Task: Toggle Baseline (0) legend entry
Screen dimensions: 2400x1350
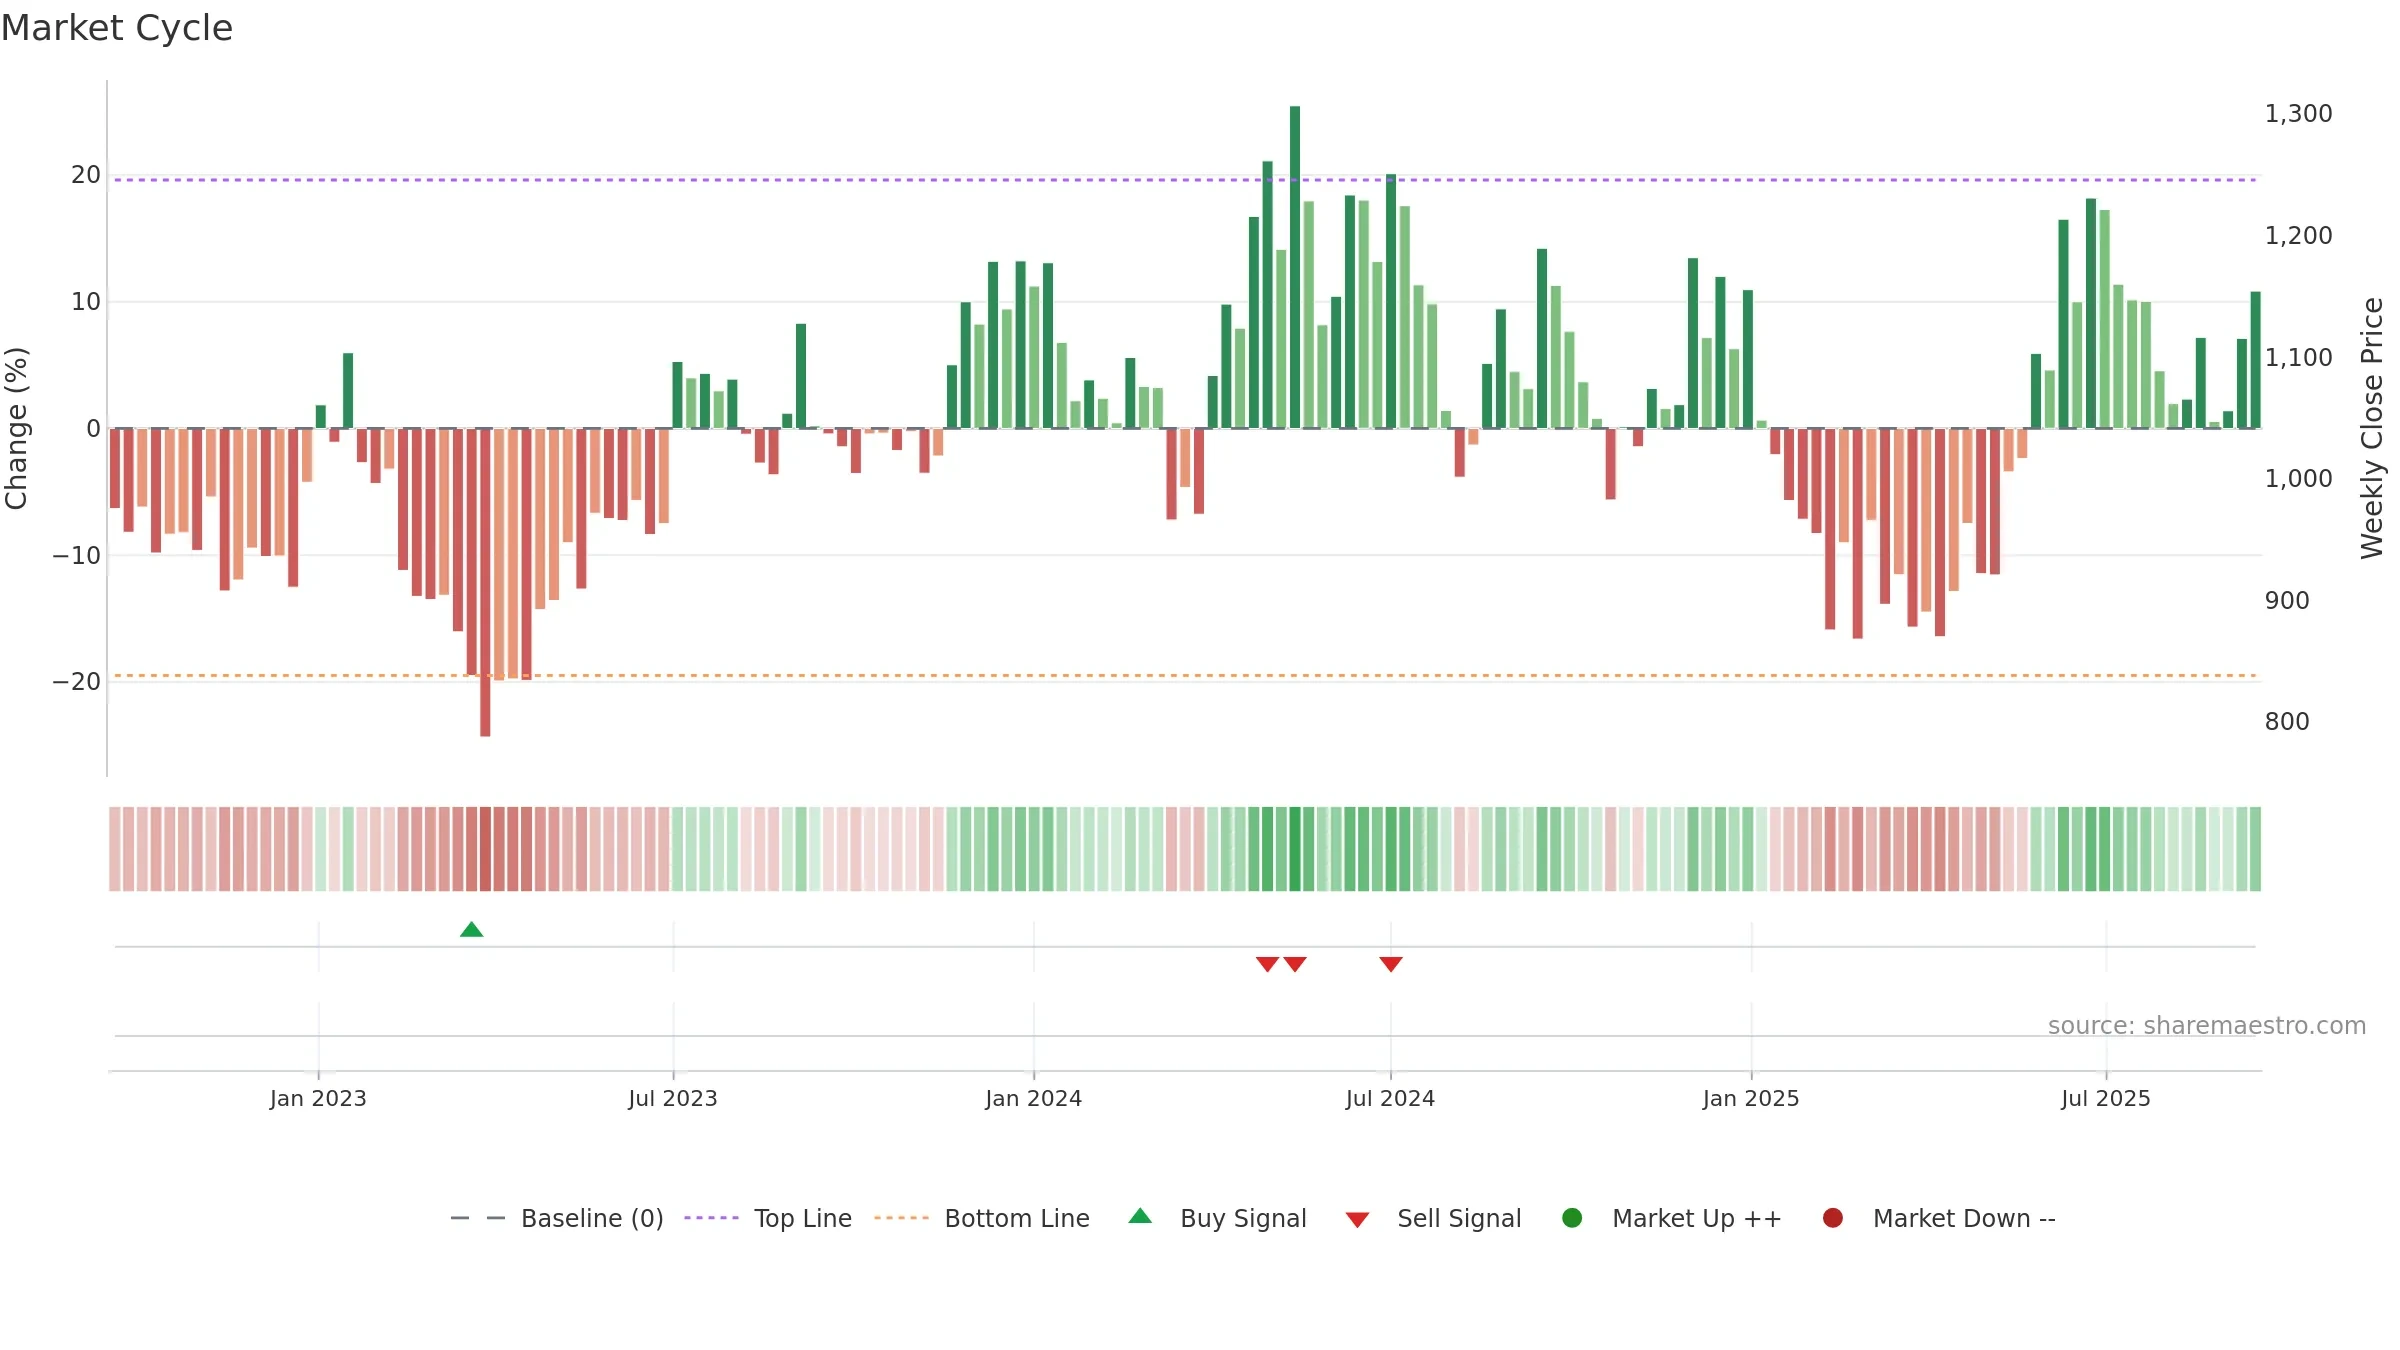Action: 557,1218
